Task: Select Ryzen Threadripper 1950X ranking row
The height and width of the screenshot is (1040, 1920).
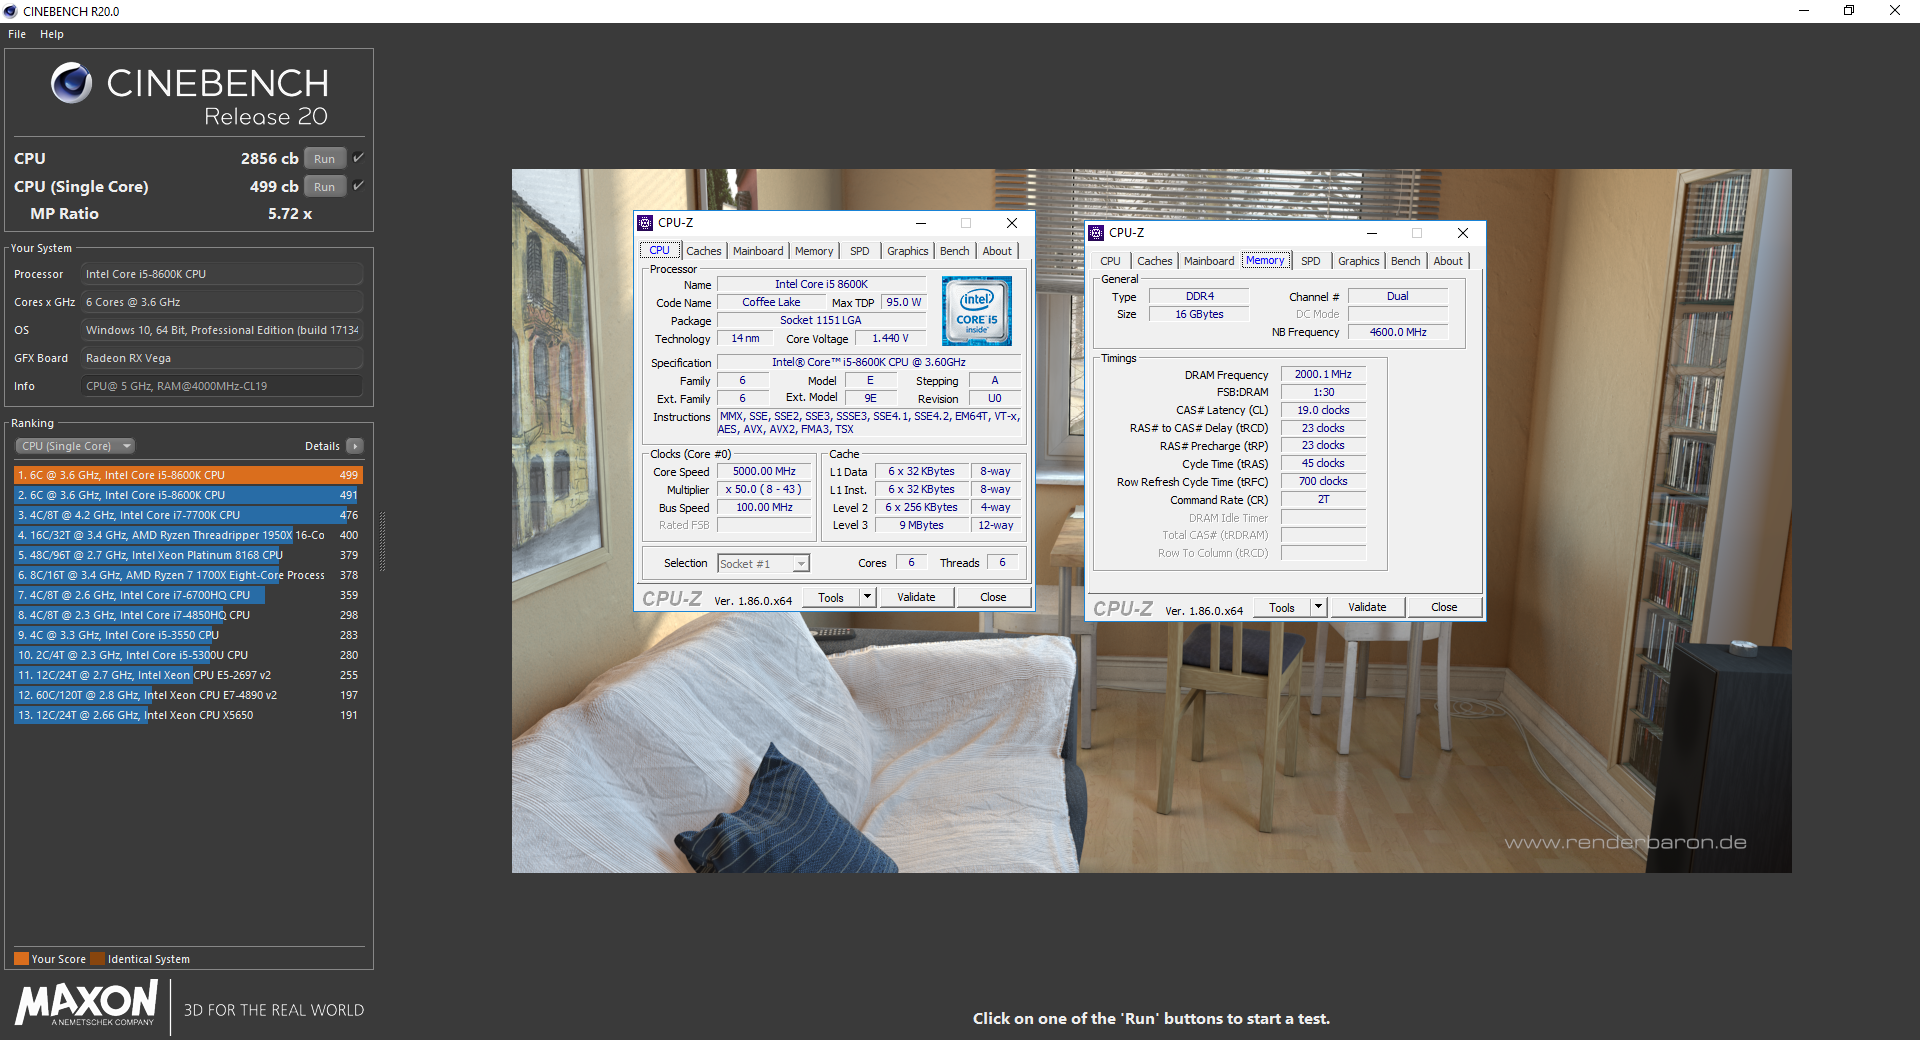Action: (x=188, y=535)
